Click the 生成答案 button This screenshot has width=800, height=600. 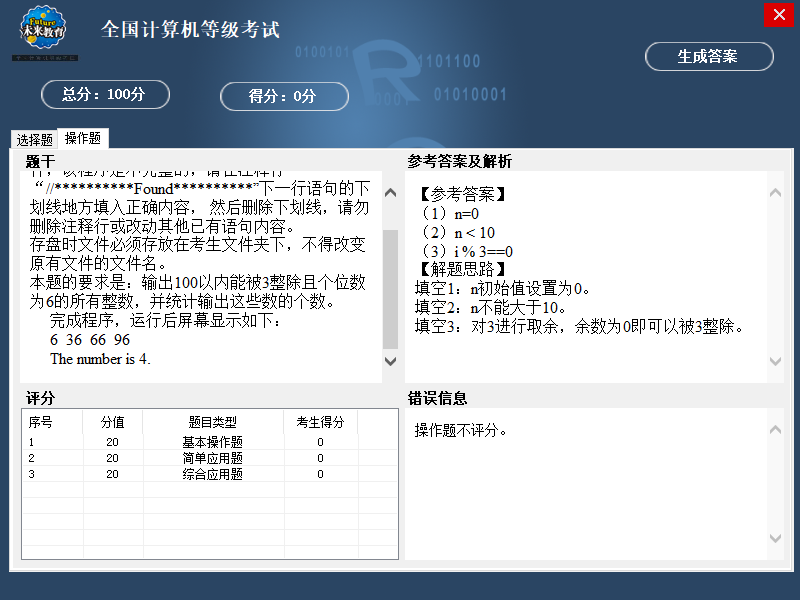tap(709, 57)
